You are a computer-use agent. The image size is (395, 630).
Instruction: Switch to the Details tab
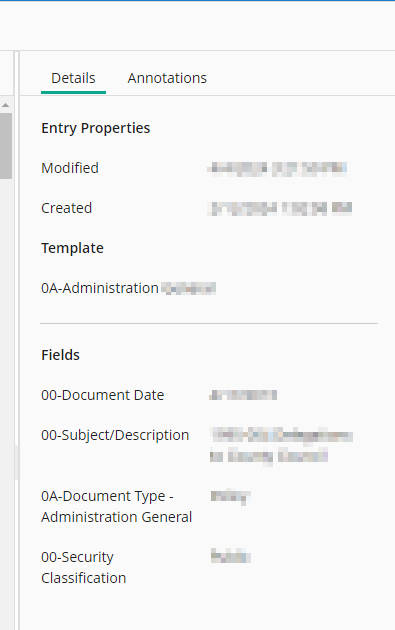pos(73,78)
